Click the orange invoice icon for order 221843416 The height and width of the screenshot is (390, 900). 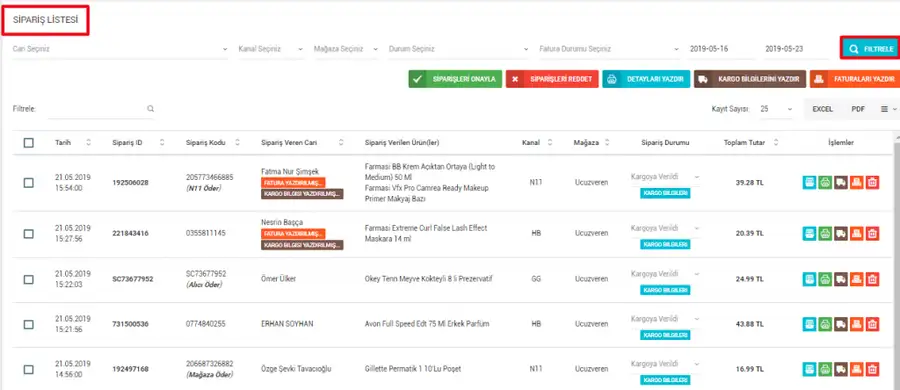856,233
